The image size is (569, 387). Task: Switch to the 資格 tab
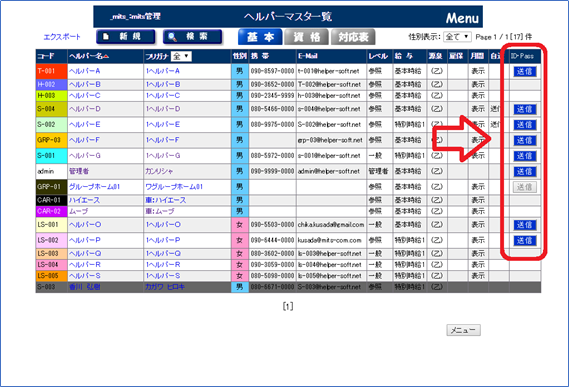click(x=306, y=37)
